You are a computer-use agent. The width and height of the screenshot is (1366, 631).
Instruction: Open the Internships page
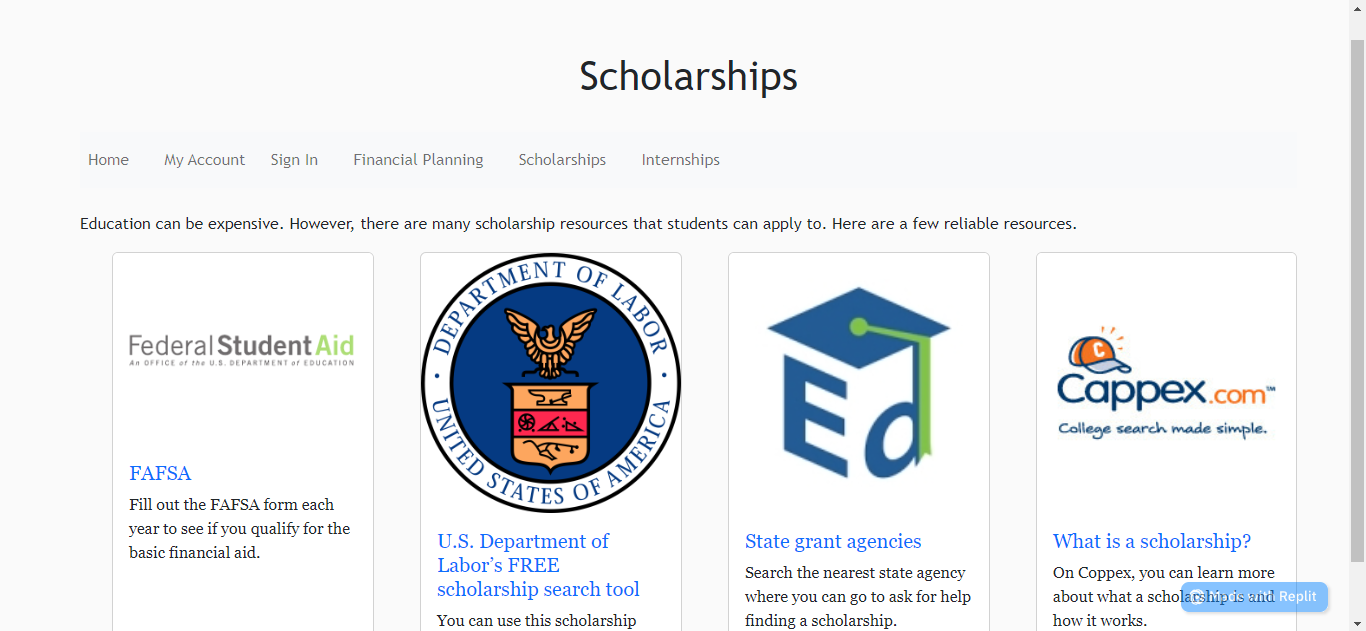coord(680,159)
